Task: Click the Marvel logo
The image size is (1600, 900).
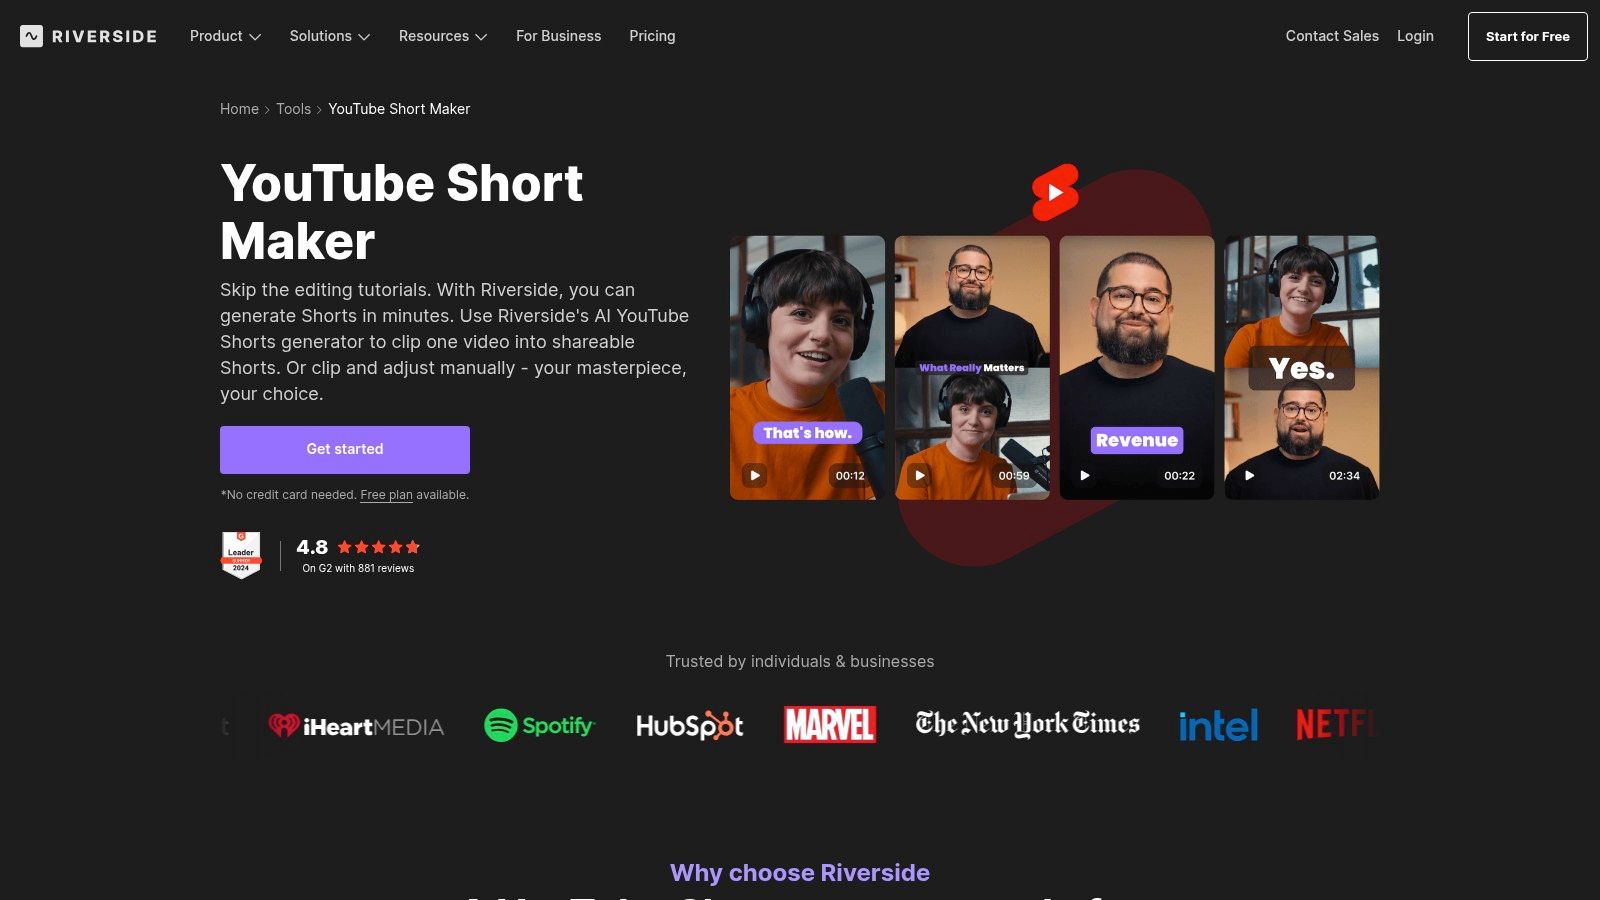Action: point(830,725)
